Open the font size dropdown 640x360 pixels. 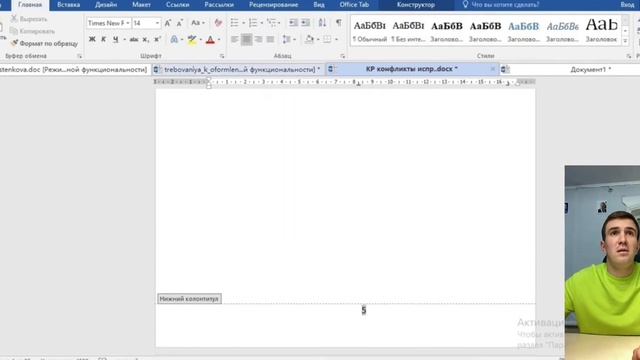pos(158,23)
